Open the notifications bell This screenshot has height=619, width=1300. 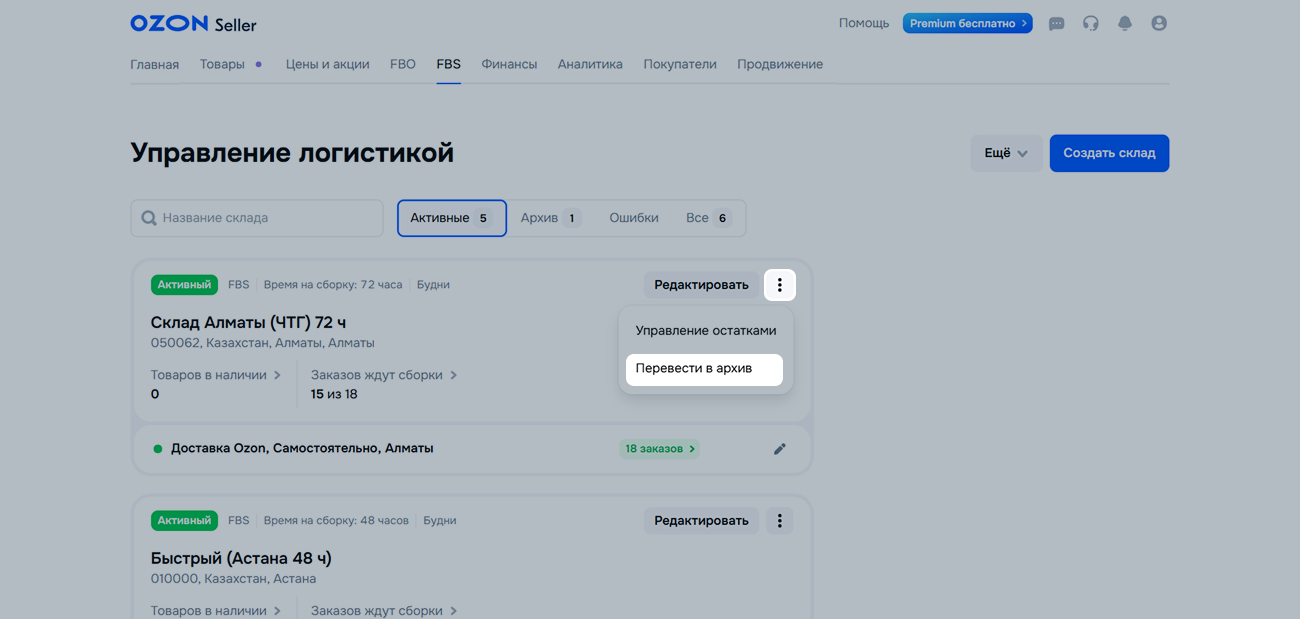coord(1124,24)
